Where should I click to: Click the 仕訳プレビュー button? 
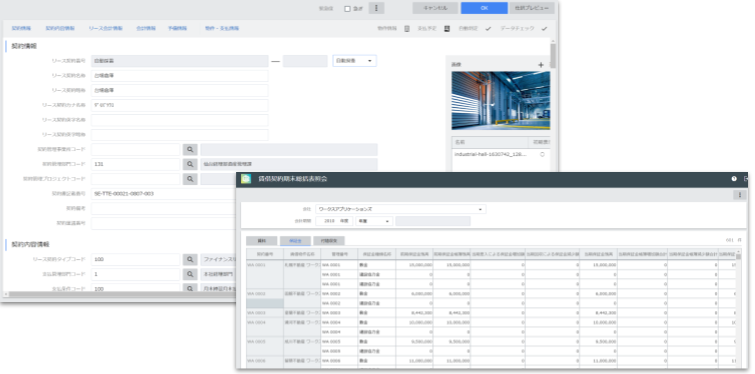click(x=532, y=8)
